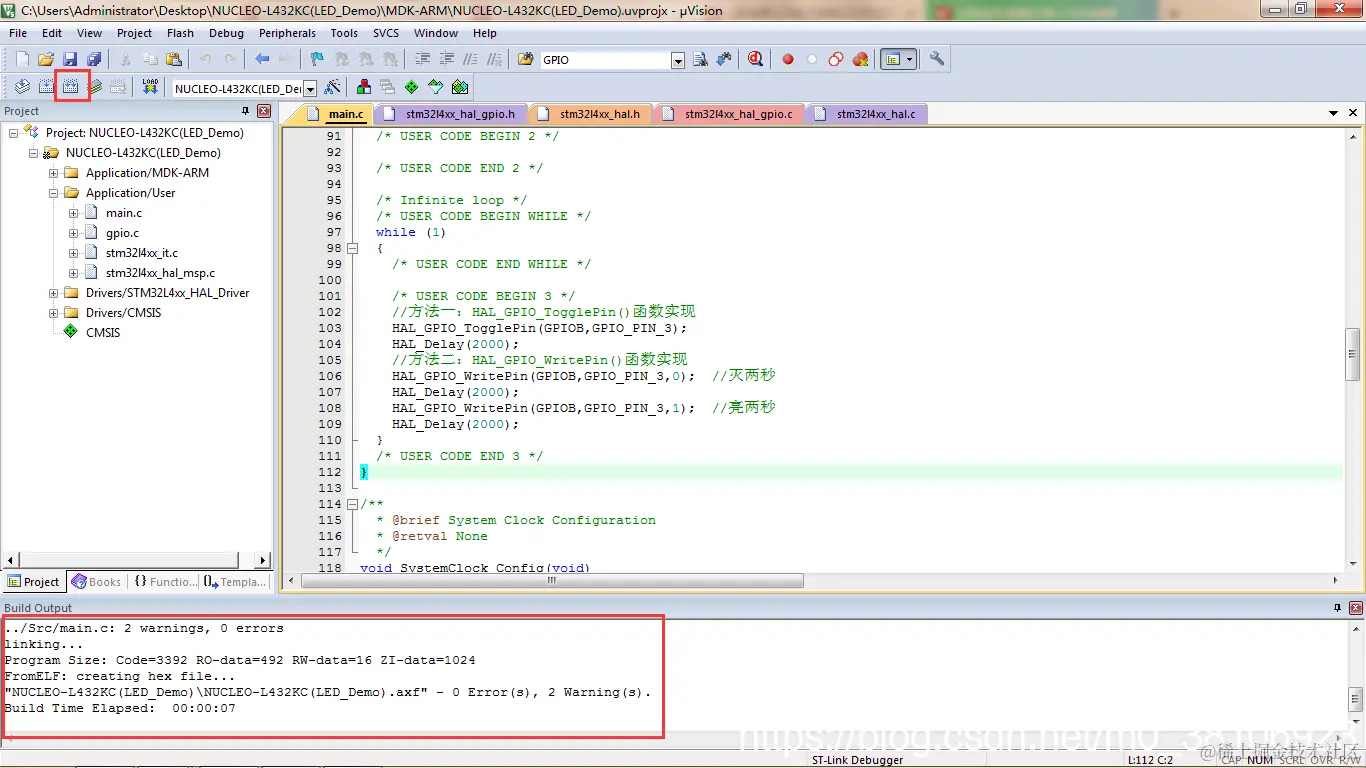1366x768 pixels.
Task: Open Configuration using the wrench icon
Action: [x=937, y=60]
